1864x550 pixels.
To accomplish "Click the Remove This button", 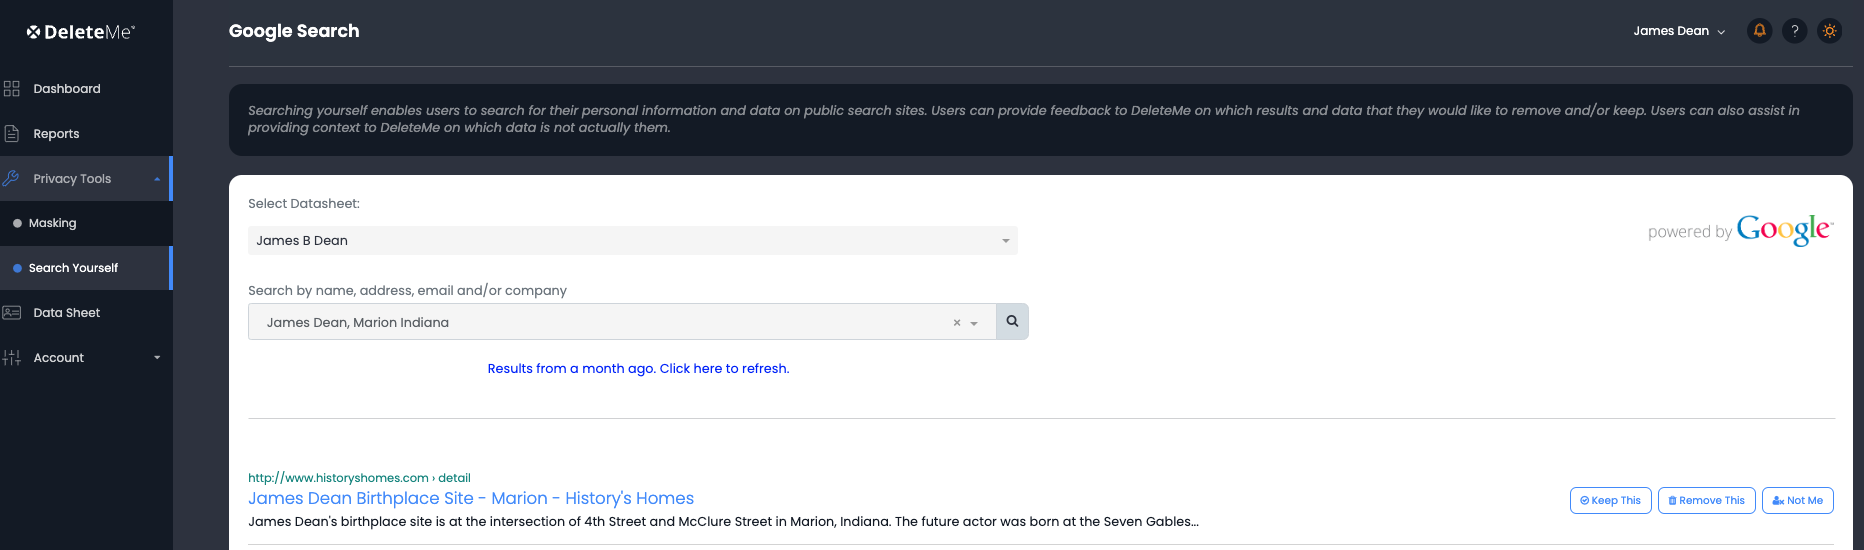I will coord(1706,500).
